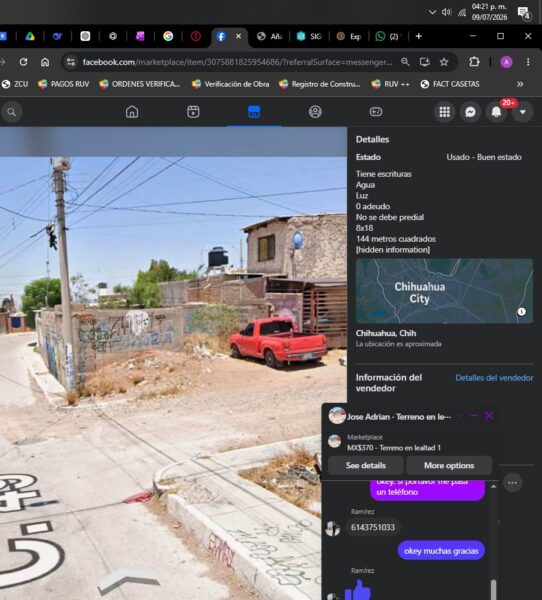Open the Gaming controller icon
Image resolution: width=542 pixels, height=600 pixels.
375,112
